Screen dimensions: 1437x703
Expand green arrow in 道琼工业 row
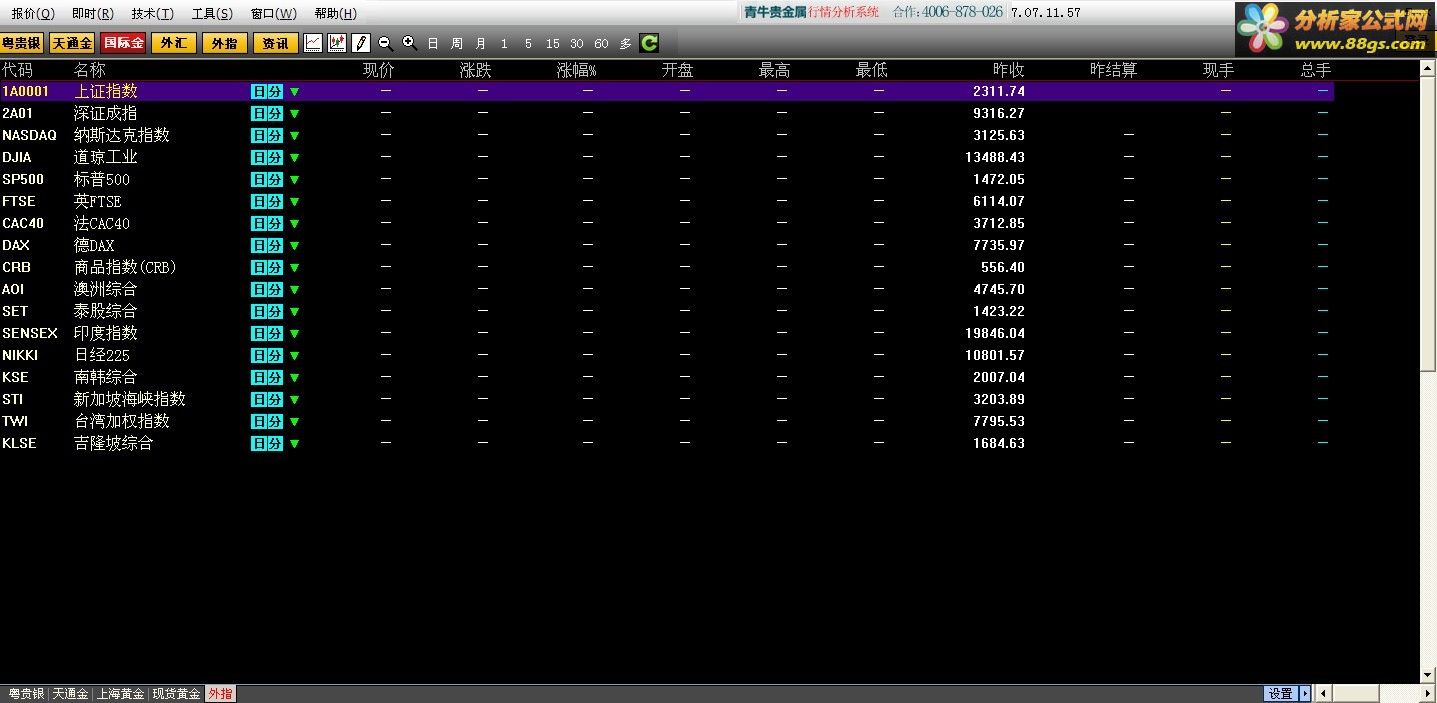294,157
